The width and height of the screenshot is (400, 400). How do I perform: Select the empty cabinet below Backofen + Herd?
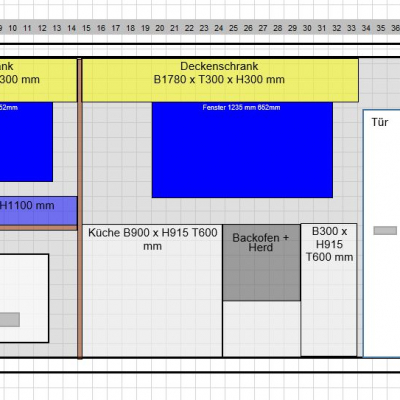[x=262, y=329]
